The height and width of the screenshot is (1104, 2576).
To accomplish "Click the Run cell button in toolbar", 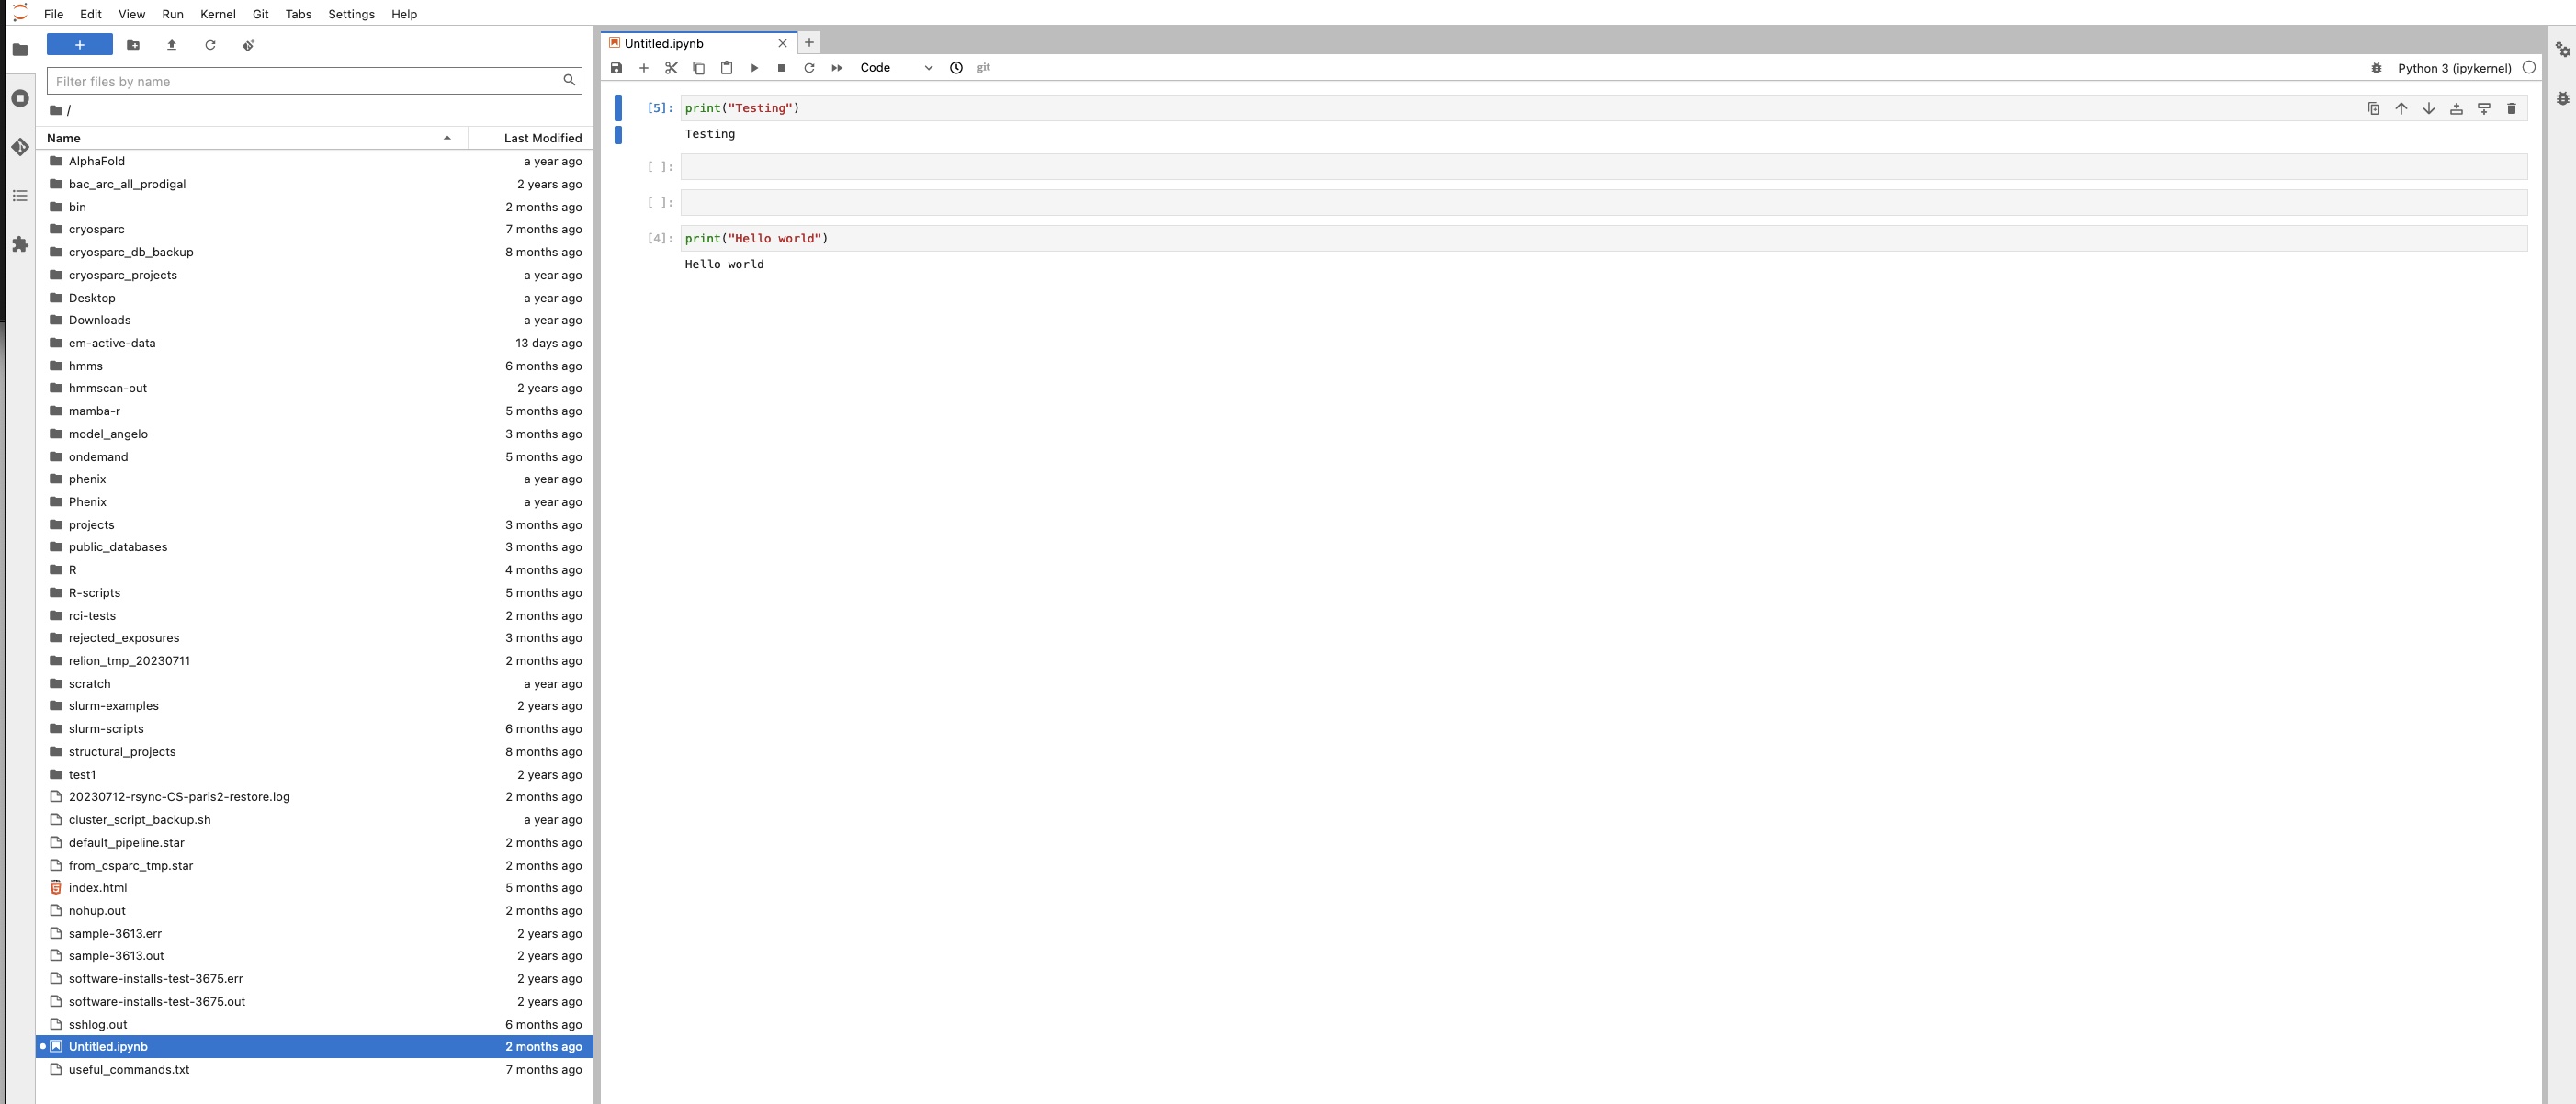I will point(752,67).
